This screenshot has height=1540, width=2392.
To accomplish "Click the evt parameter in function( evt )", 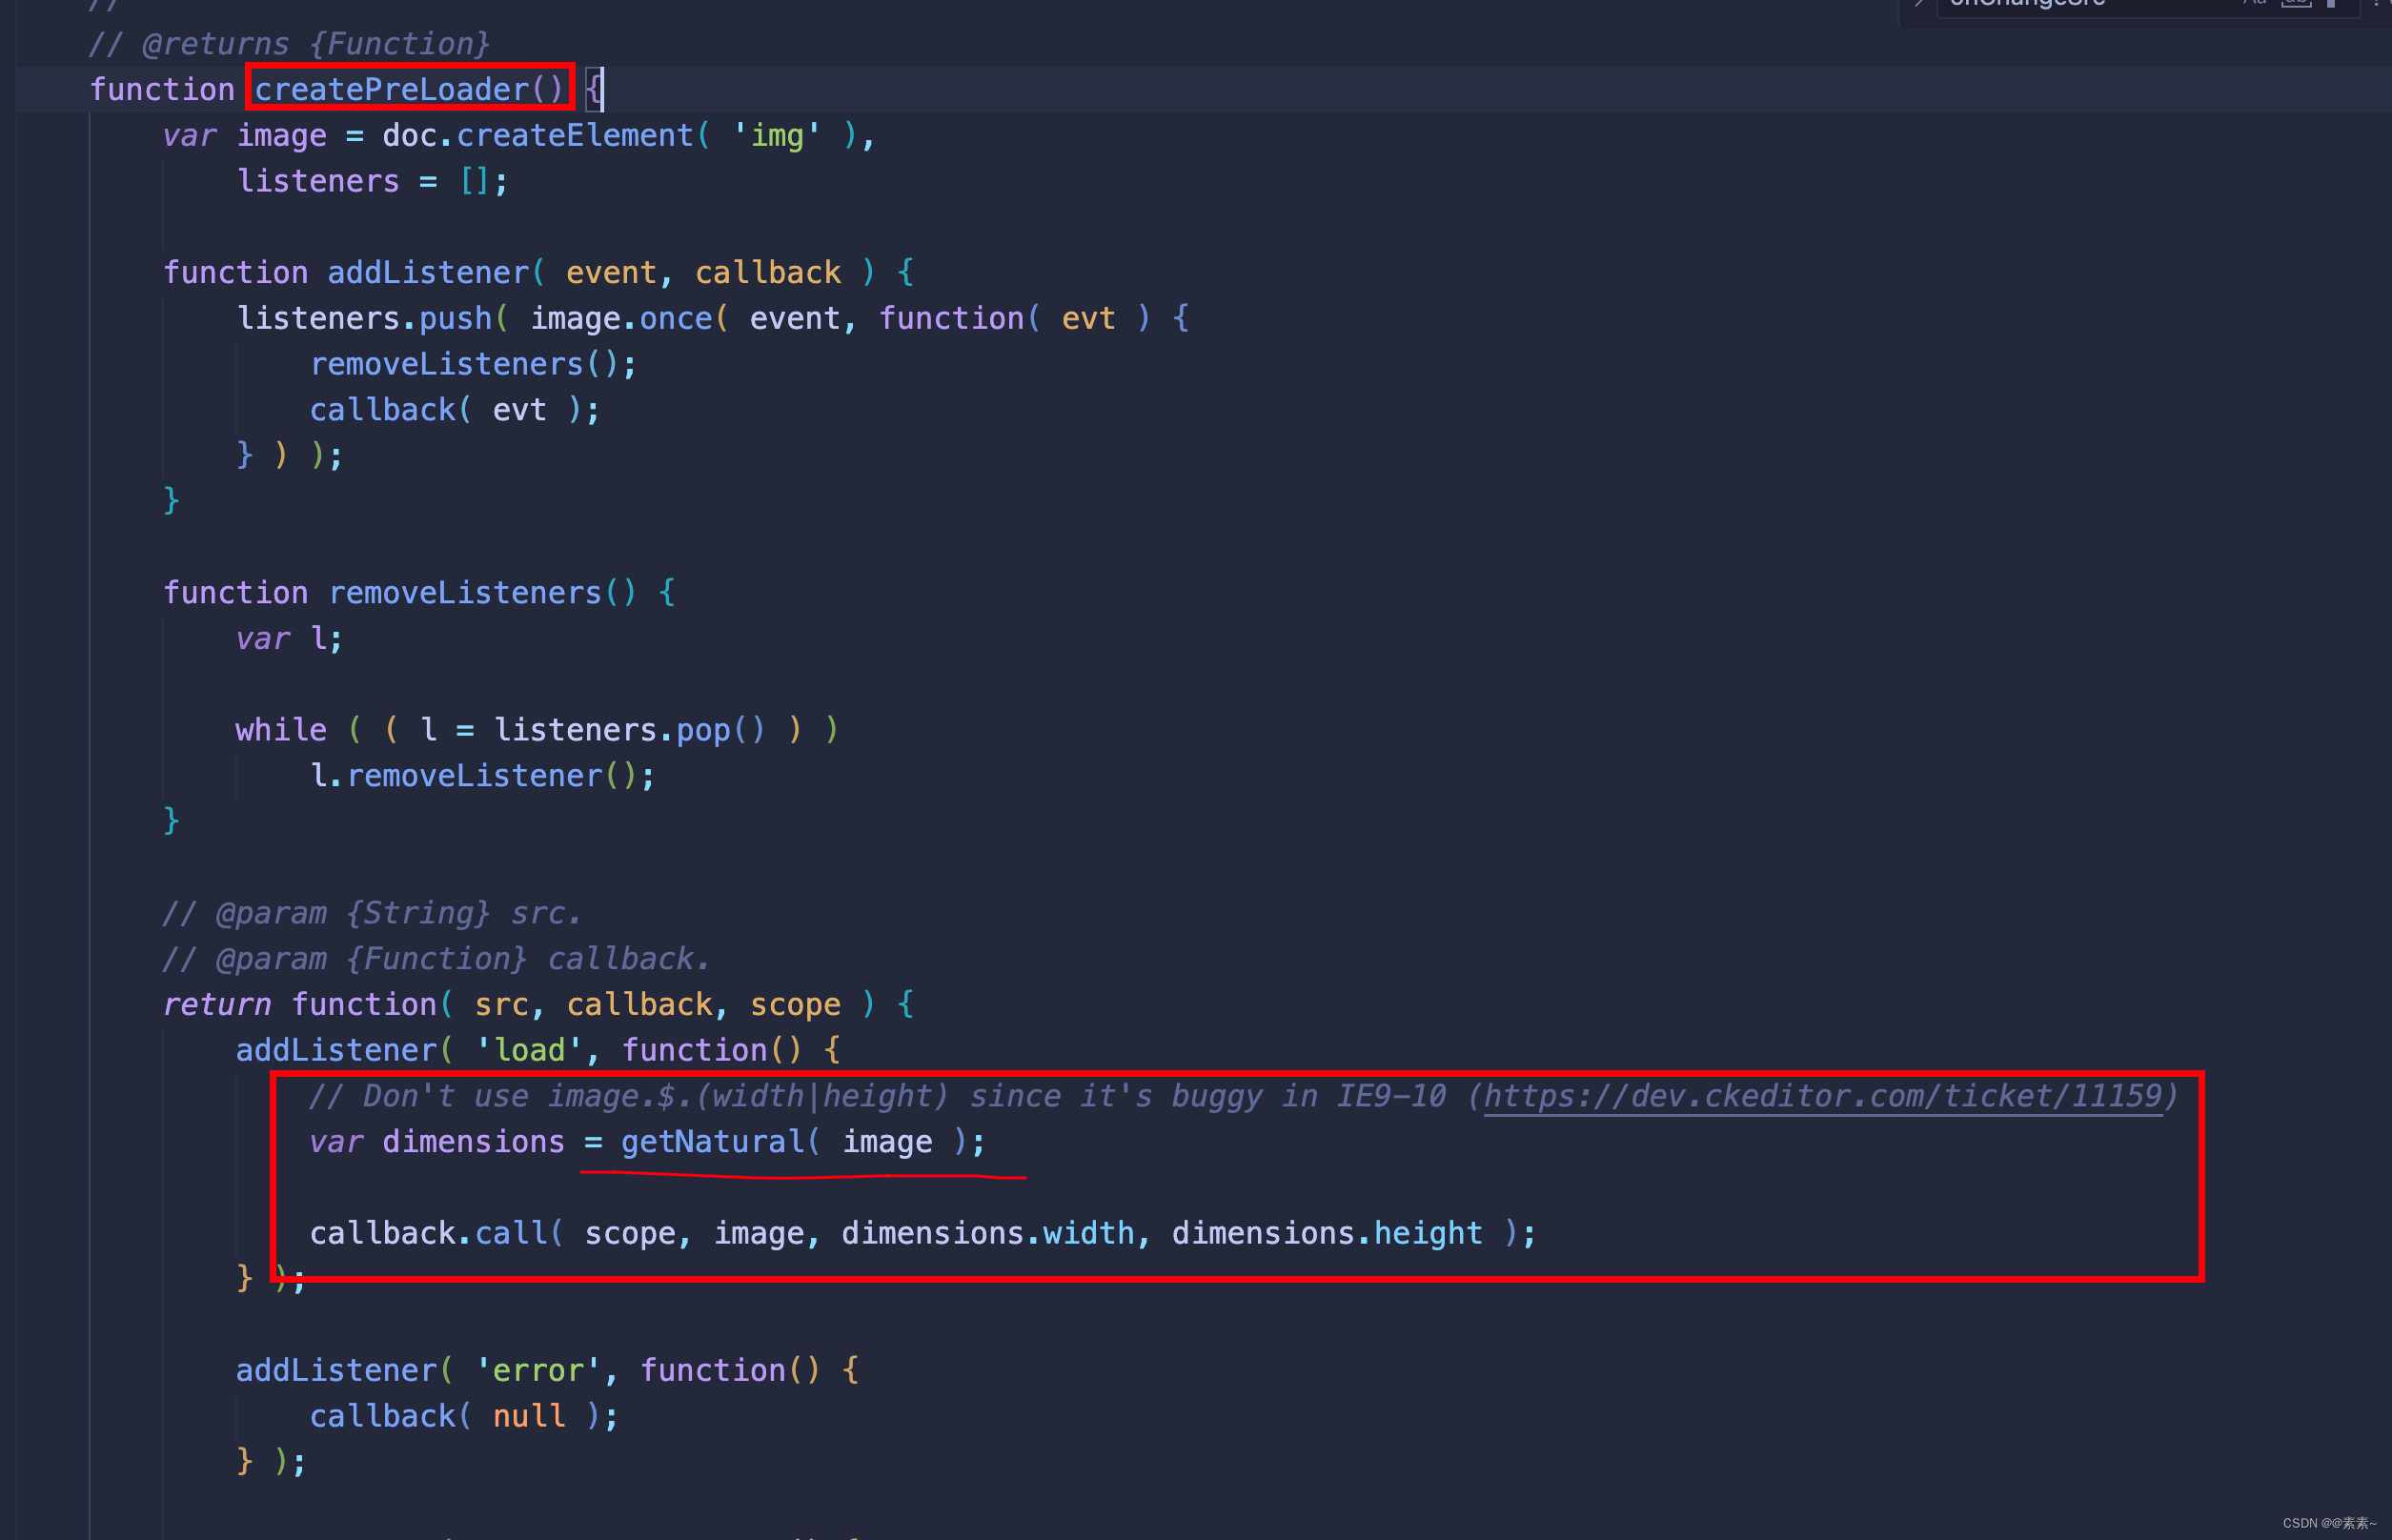I will (1088, 318).
